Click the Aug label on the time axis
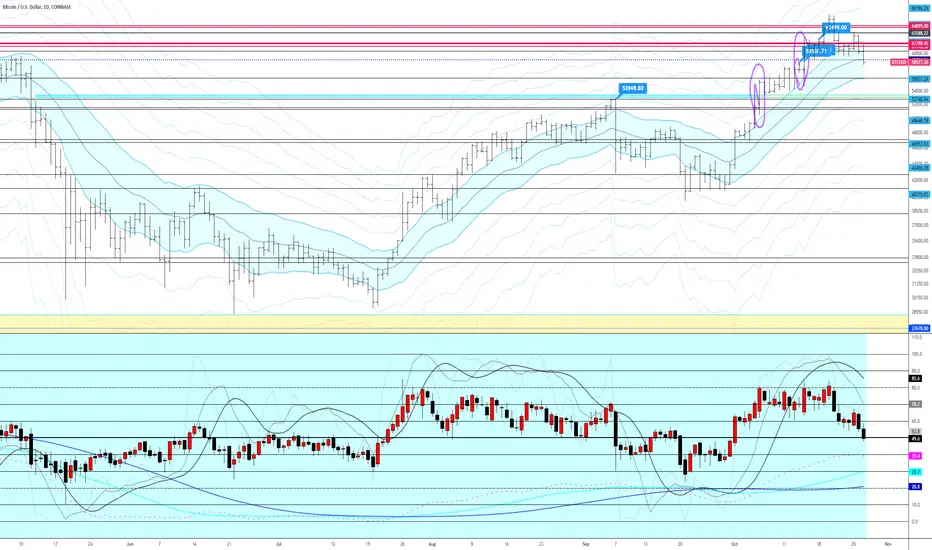Screen dimensions: 932x550 pos(432,543)
